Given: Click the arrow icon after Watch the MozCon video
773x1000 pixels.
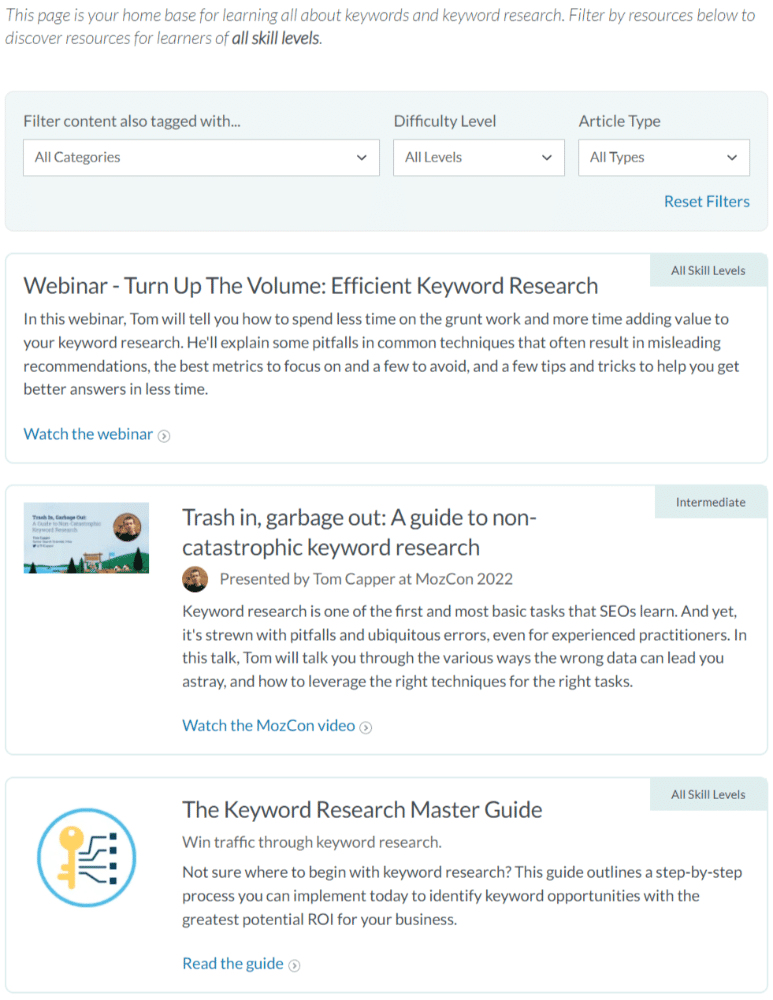Looking at the screenshot, I should 365,725.
